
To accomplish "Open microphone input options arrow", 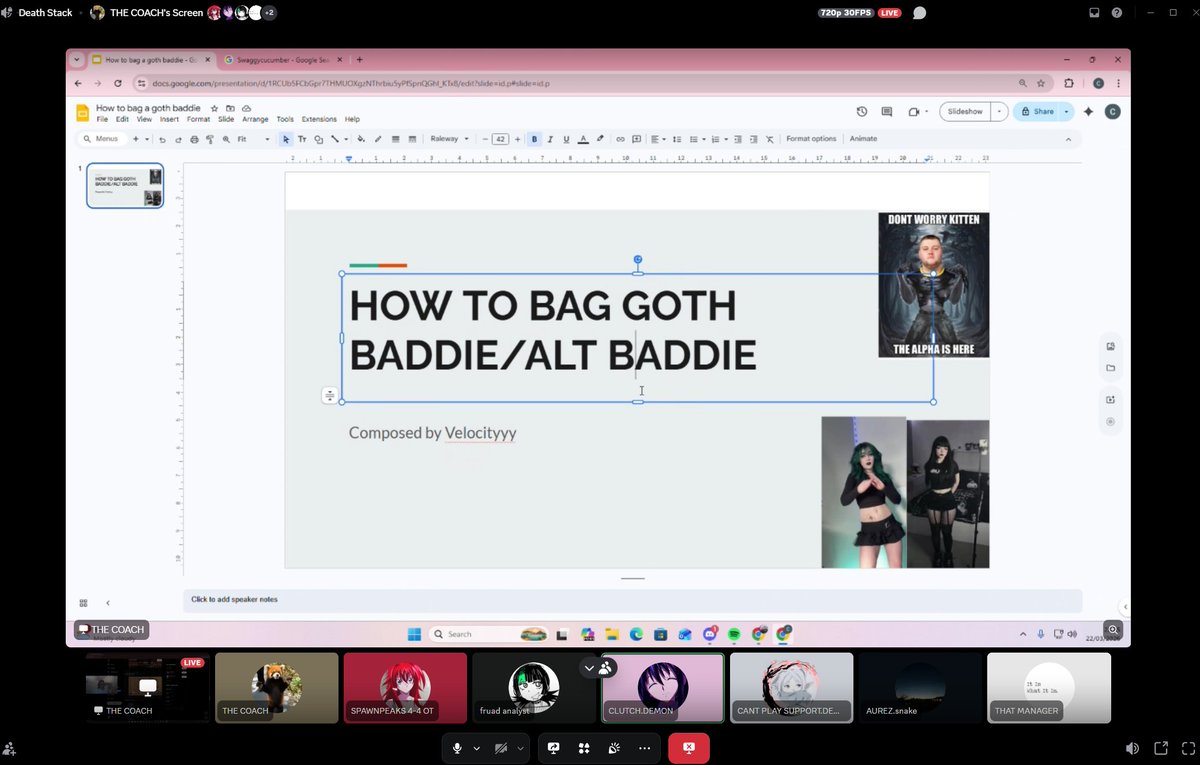I will coord(476,748).
